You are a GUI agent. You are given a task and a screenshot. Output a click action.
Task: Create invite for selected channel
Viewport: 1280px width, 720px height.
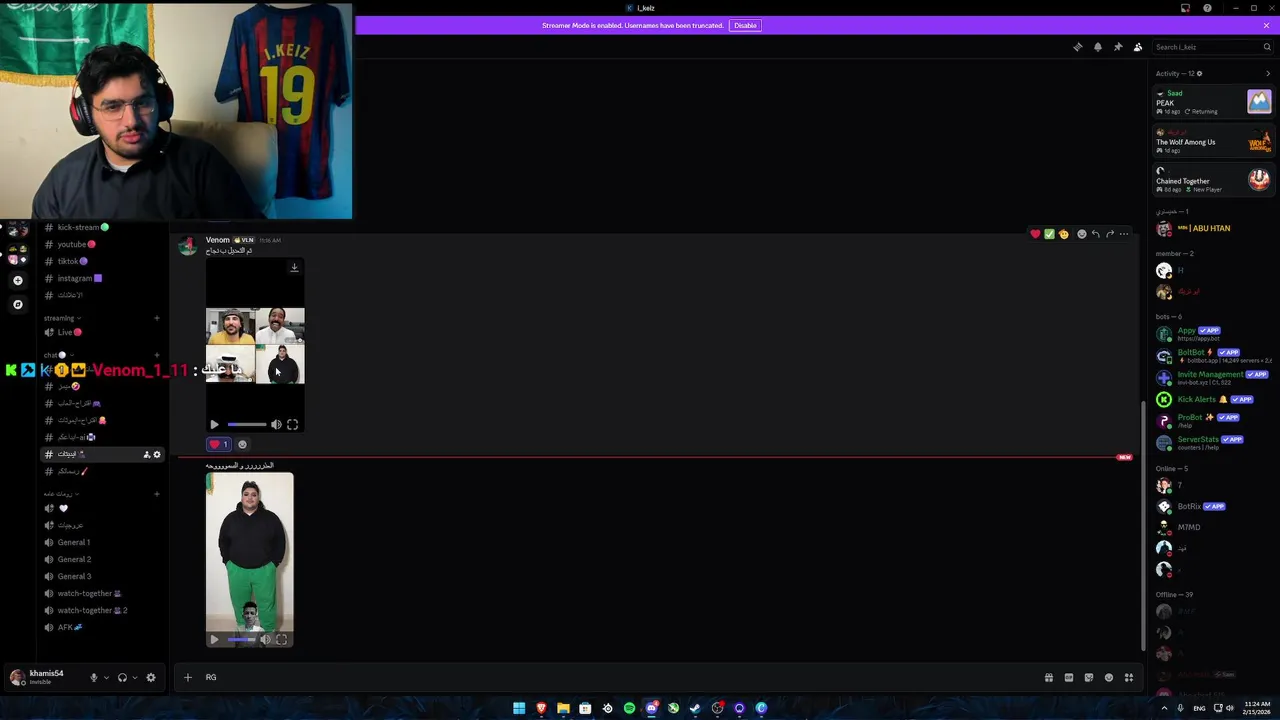146,454
